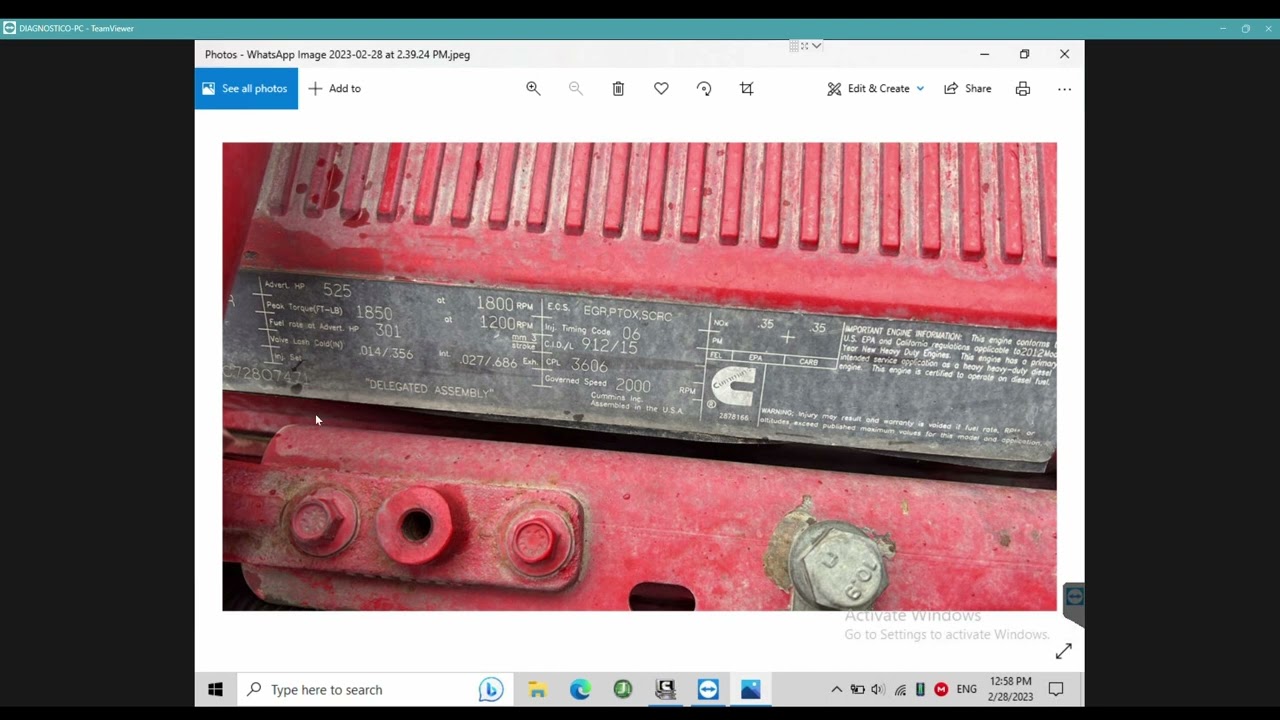
Task: Close the TeamViewer session window
Action: click(1268, 28)
